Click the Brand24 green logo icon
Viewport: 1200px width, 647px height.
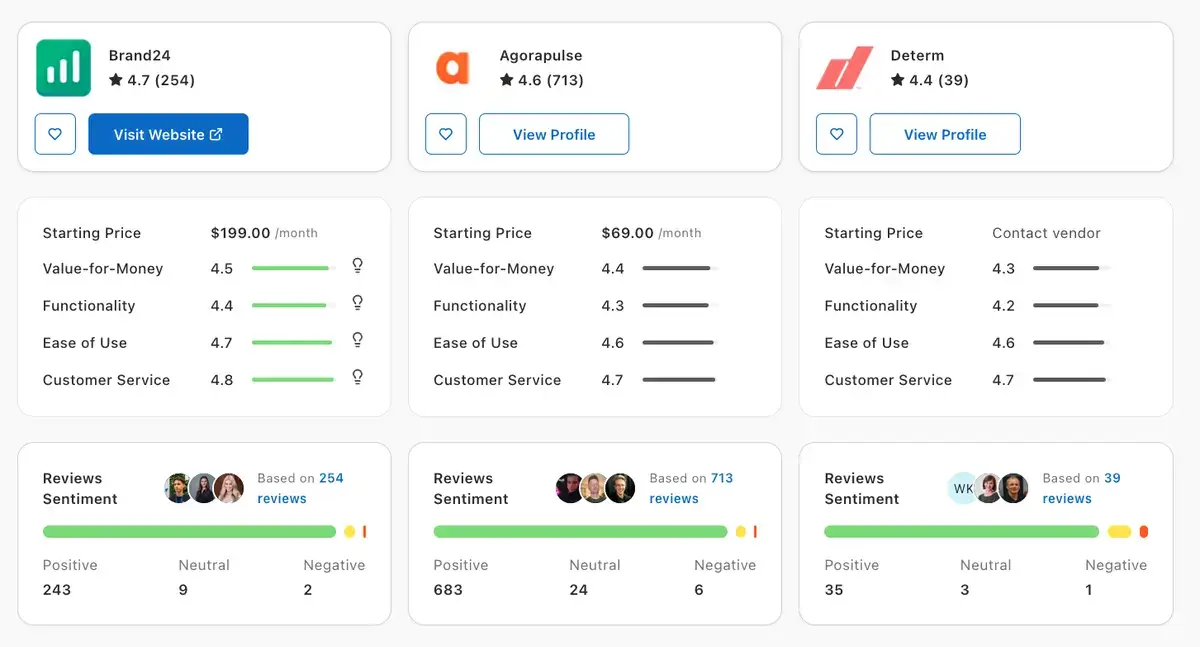[x=63, y=68]
